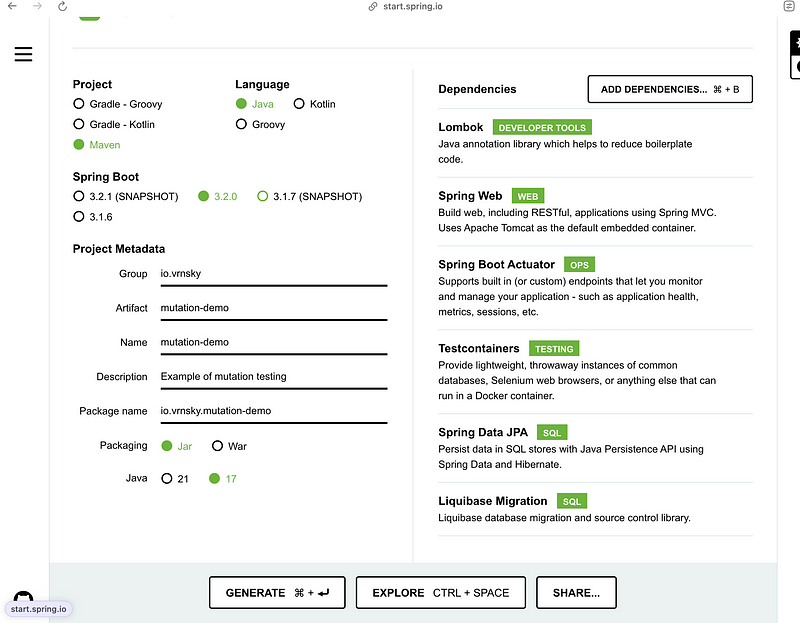Image resolution: width=800 pixels, height=623 pixels.
Task: Open the hamburger navigation menu
Action: 23,54
